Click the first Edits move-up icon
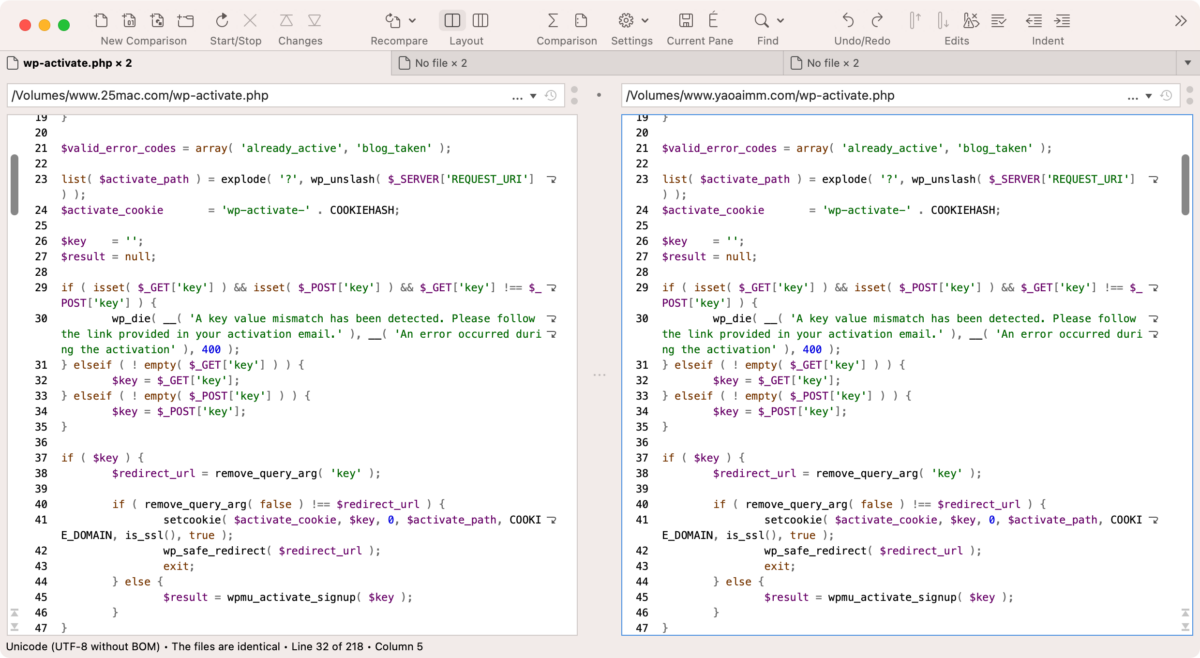The width and height of the screenshot is (1200, 658). pyautogui.click(x=914, y=20)
